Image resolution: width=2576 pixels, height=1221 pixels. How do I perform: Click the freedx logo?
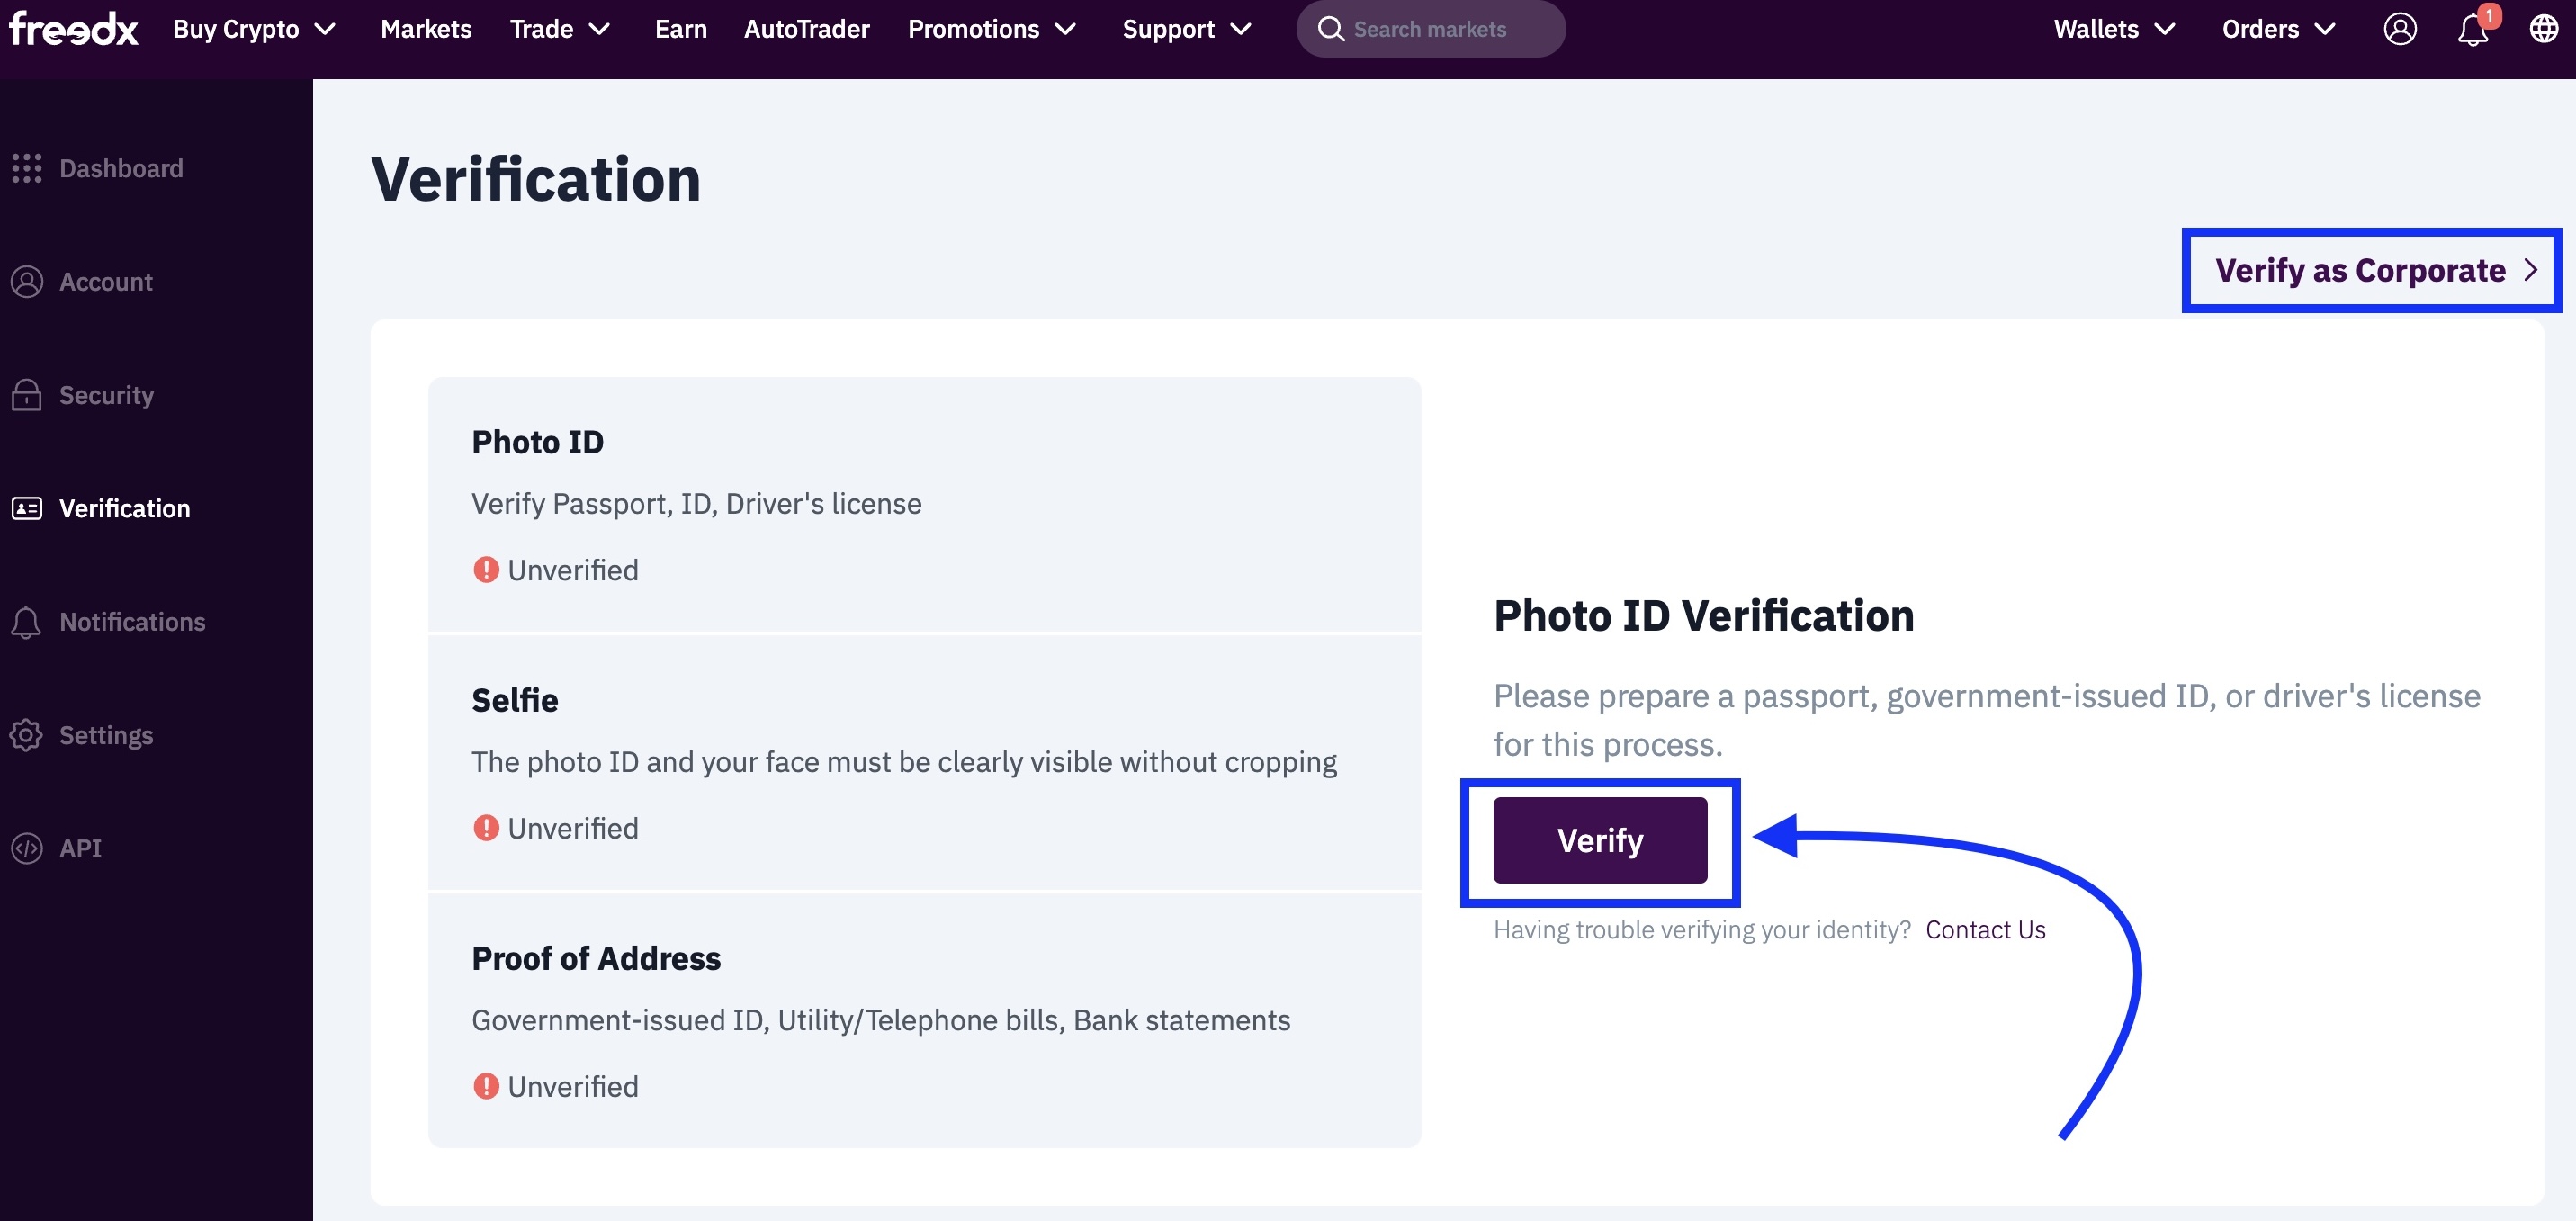click(x=73, y=29)
